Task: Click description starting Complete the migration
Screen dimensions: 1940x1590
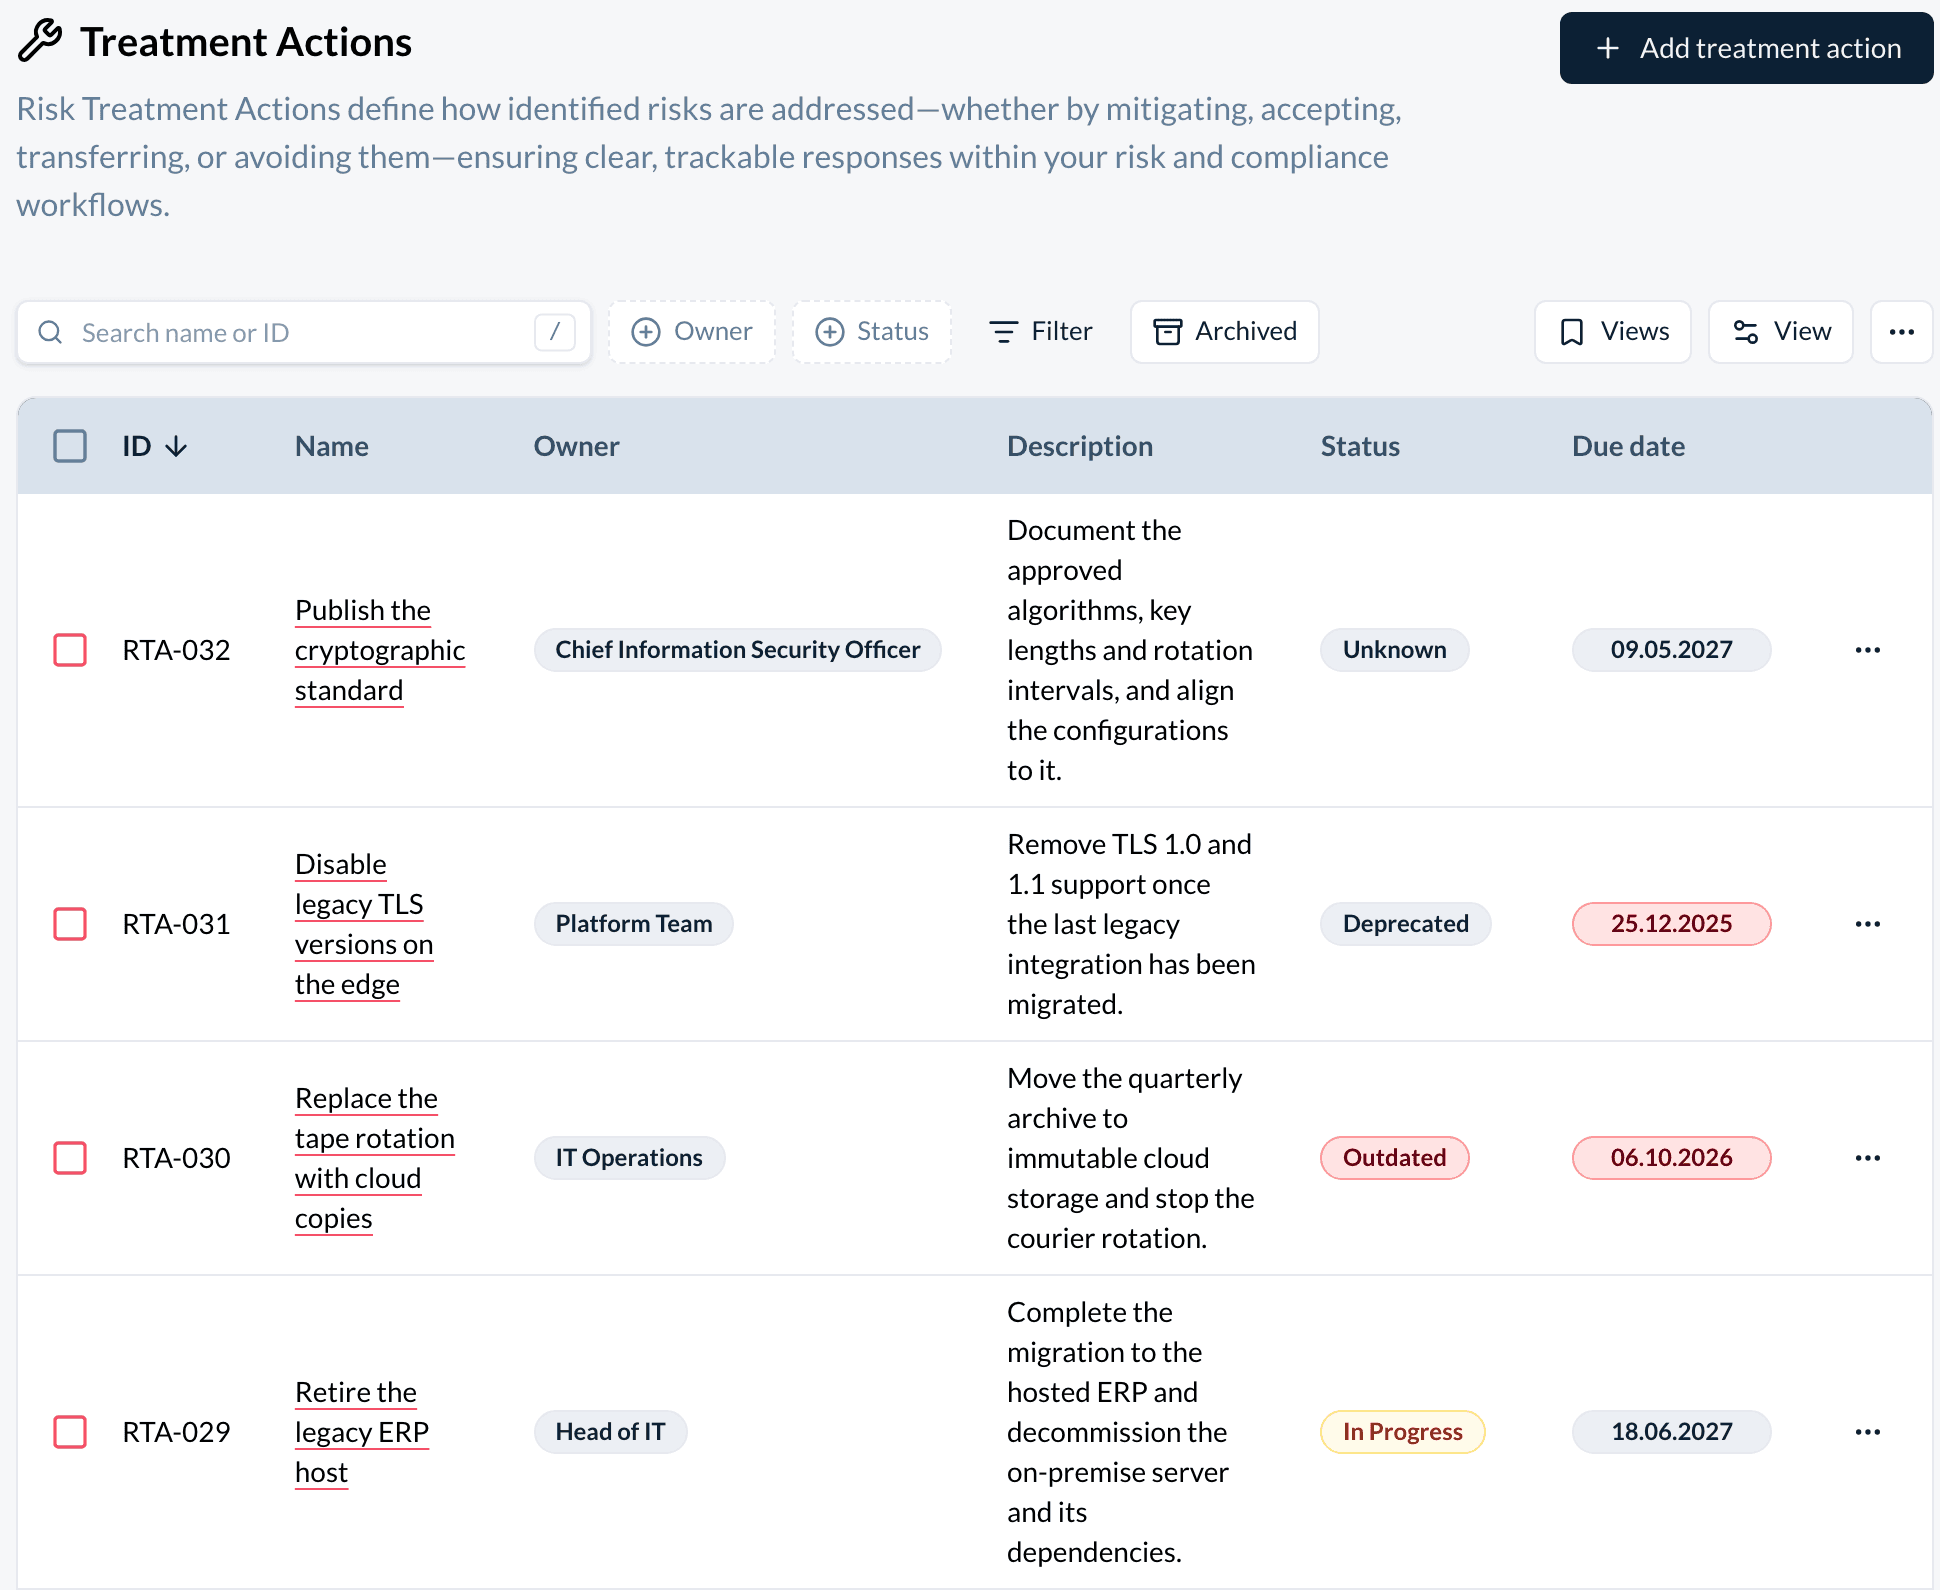Action: click(x=1118, y=1432)
